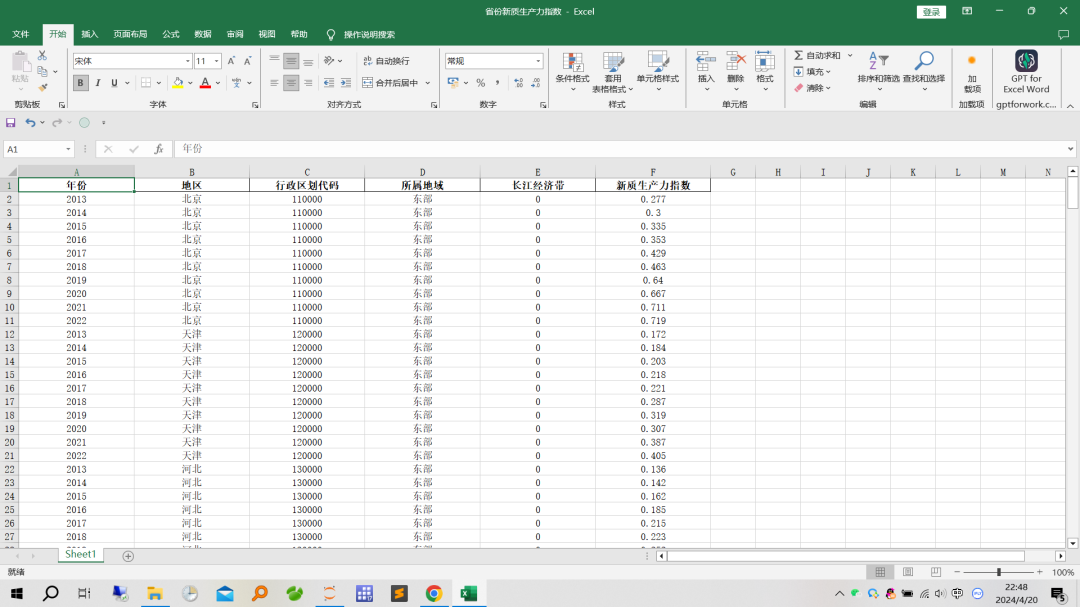Launch GPT for Excel Word add-in

(x=1026, y=72)
